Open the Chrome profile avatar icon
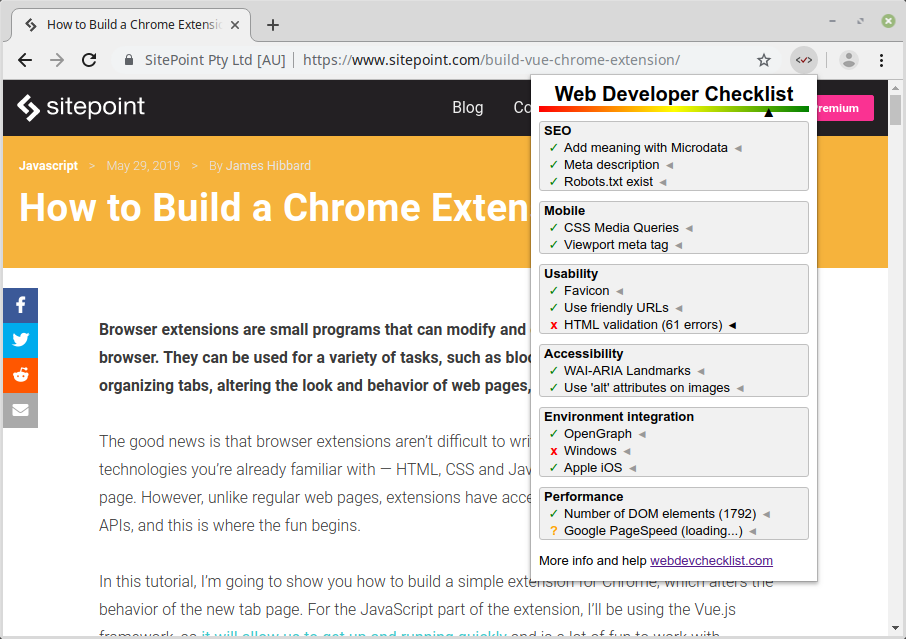This screenshot has height=639, width=906. 849,60
